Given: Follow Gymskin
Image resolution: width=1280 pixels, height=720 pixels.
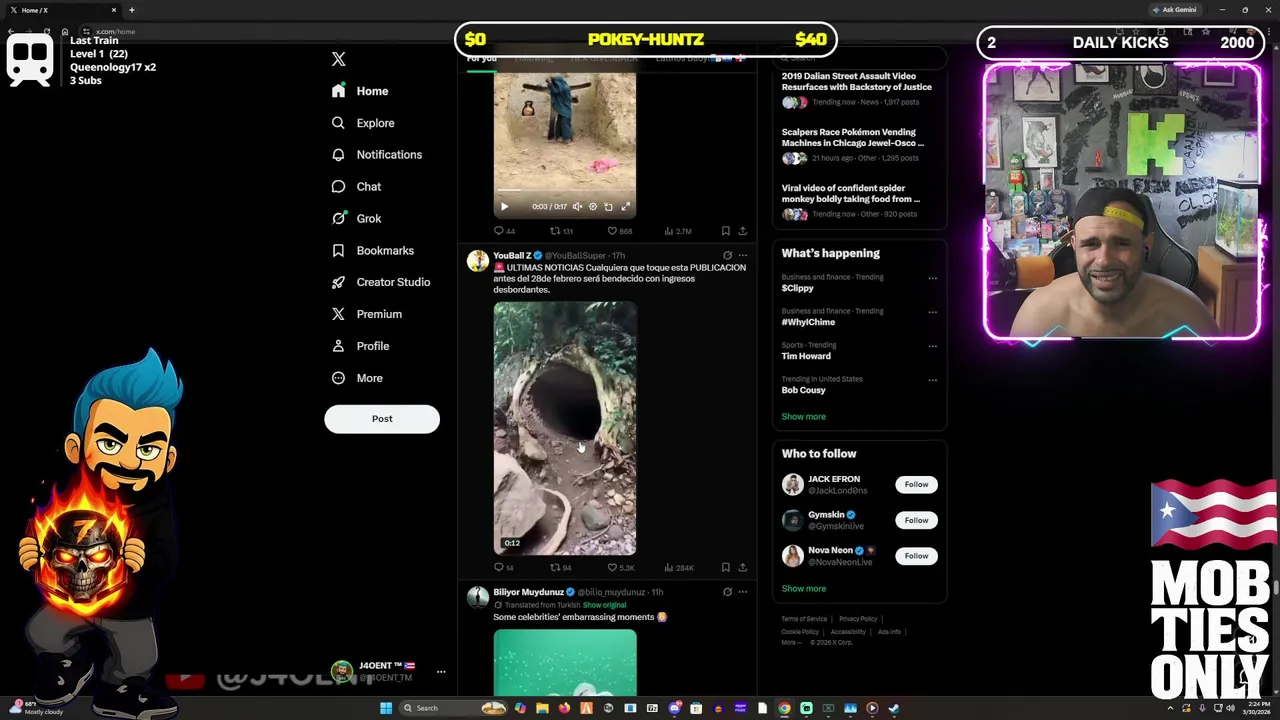Looking at the screenshot, I should click(916, 520).
